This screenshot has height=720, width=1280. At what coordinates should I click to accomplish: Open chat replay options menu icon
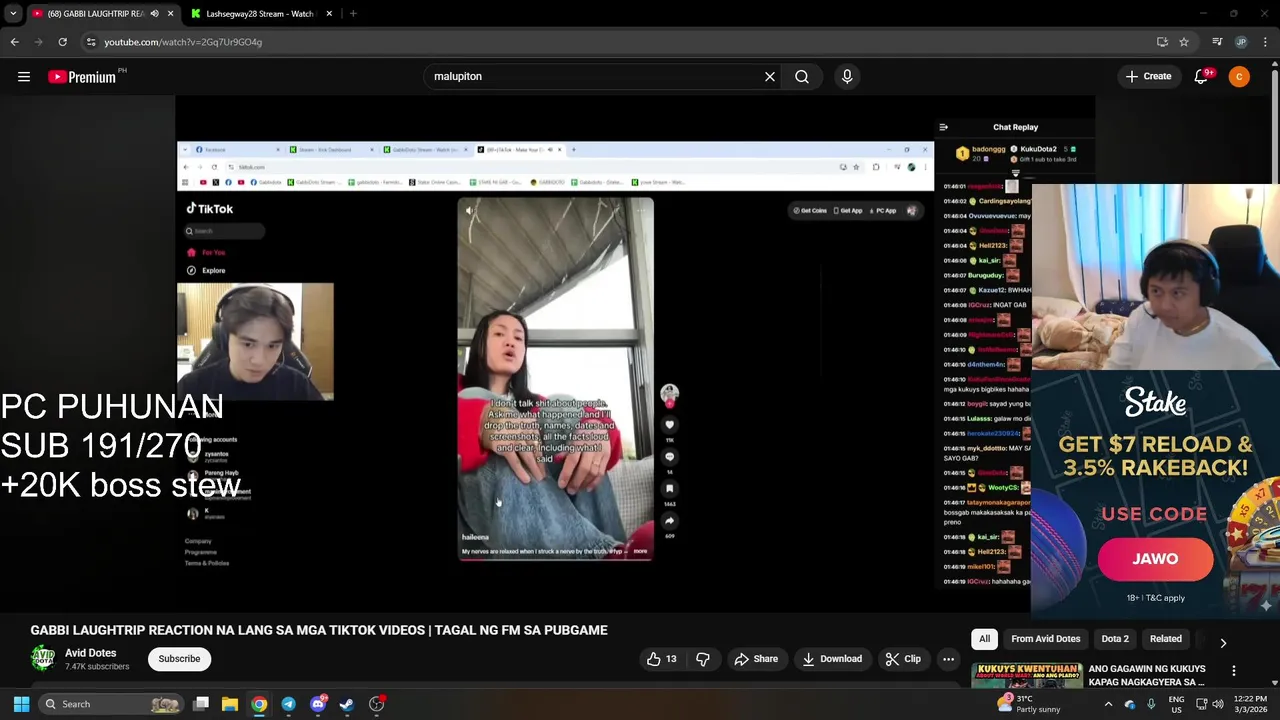943,127
